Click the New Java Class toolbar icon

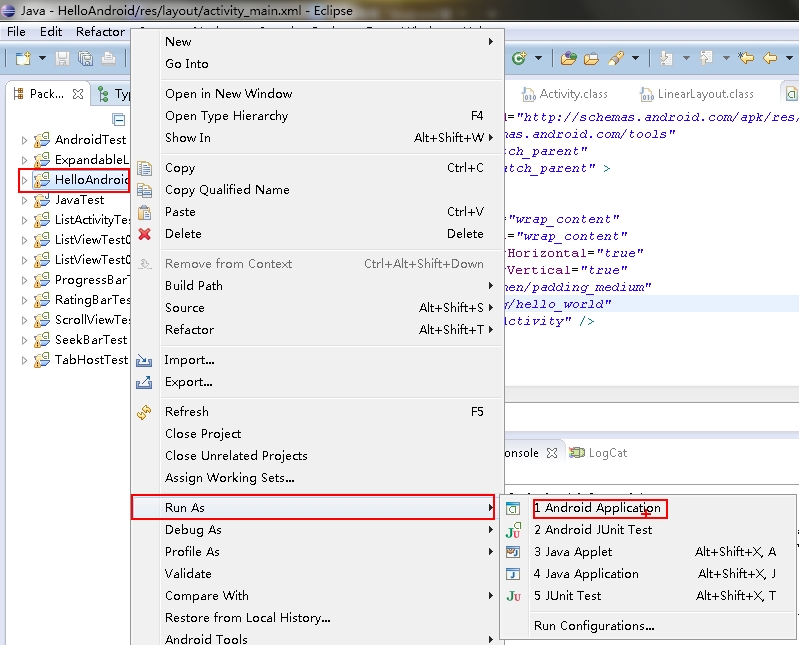519,59
